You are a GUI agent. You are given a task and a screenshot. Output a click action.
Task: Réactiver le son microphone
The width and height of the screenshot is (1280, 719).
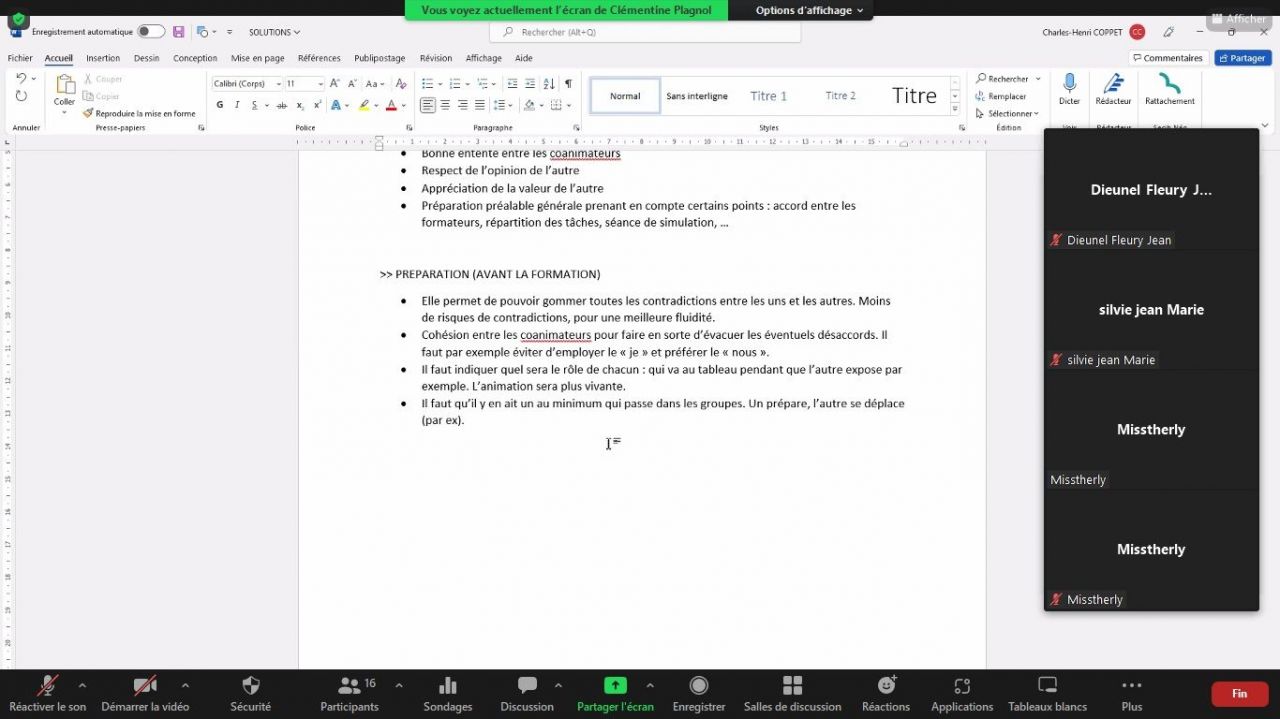47,694
